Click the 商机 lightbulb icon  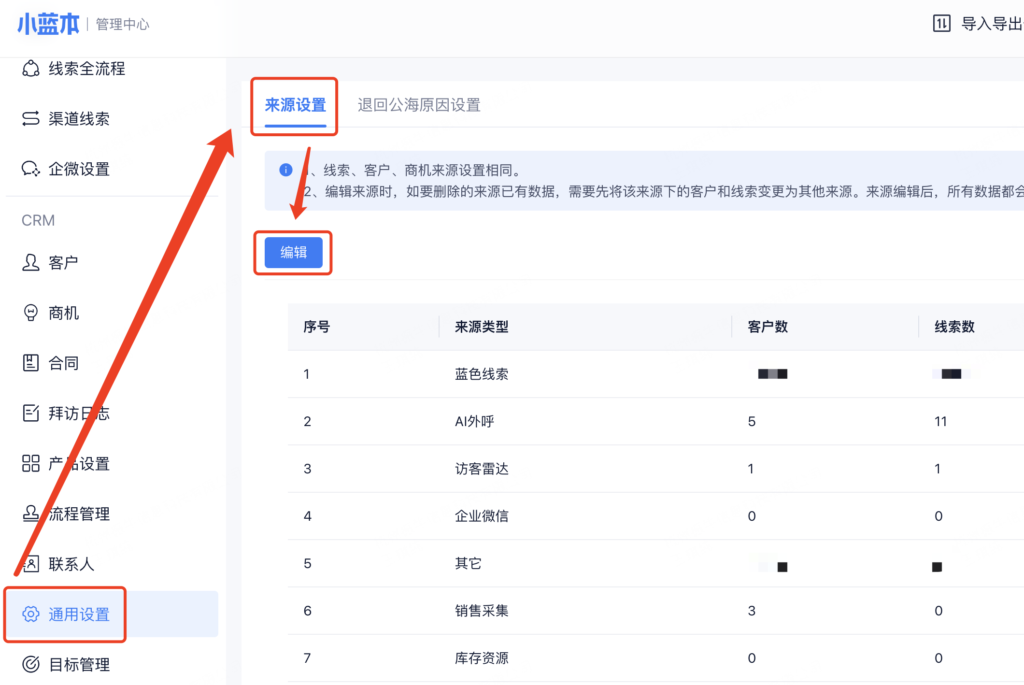click(x=31, y=313)
